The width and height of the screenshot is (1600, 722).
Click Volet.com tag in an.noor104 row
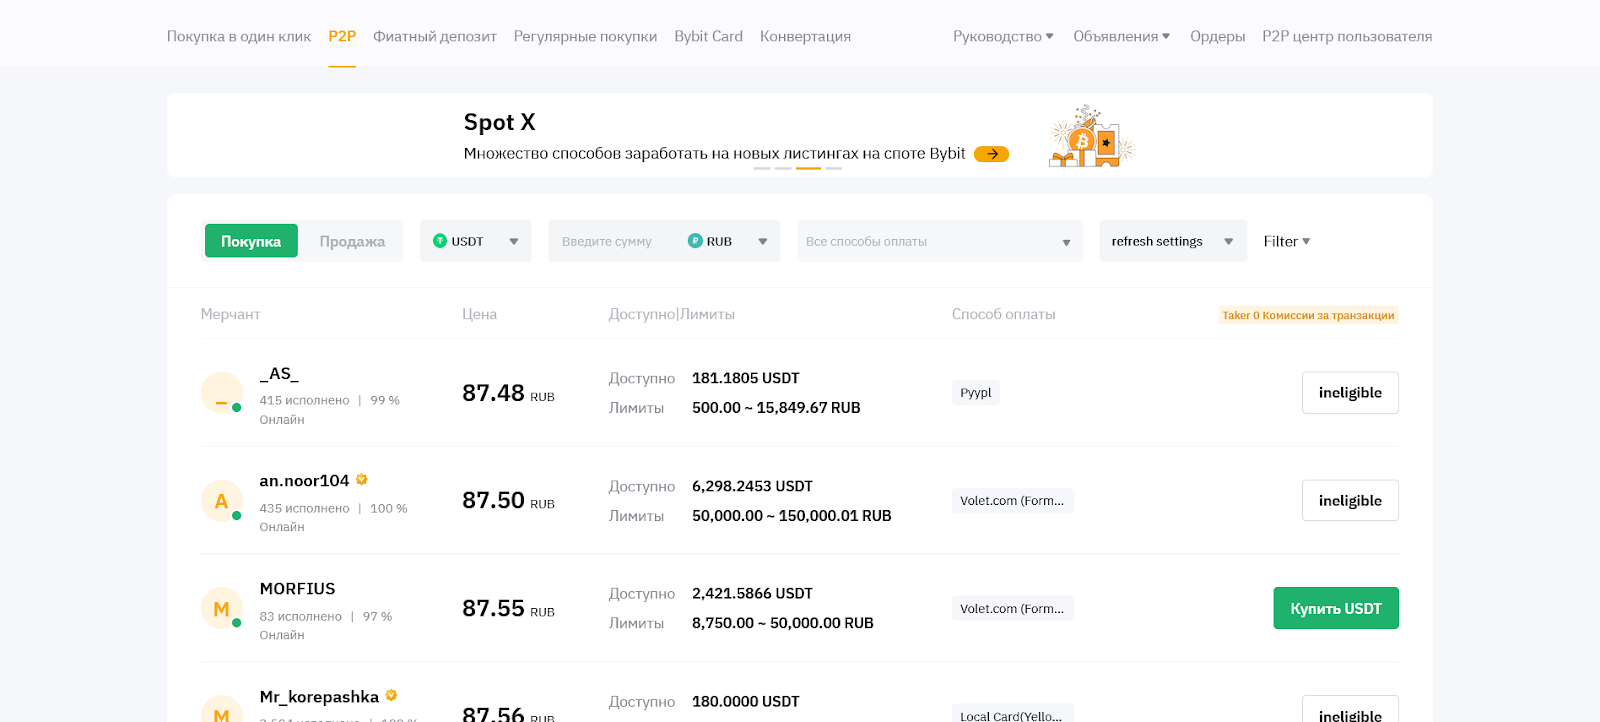1012,501
